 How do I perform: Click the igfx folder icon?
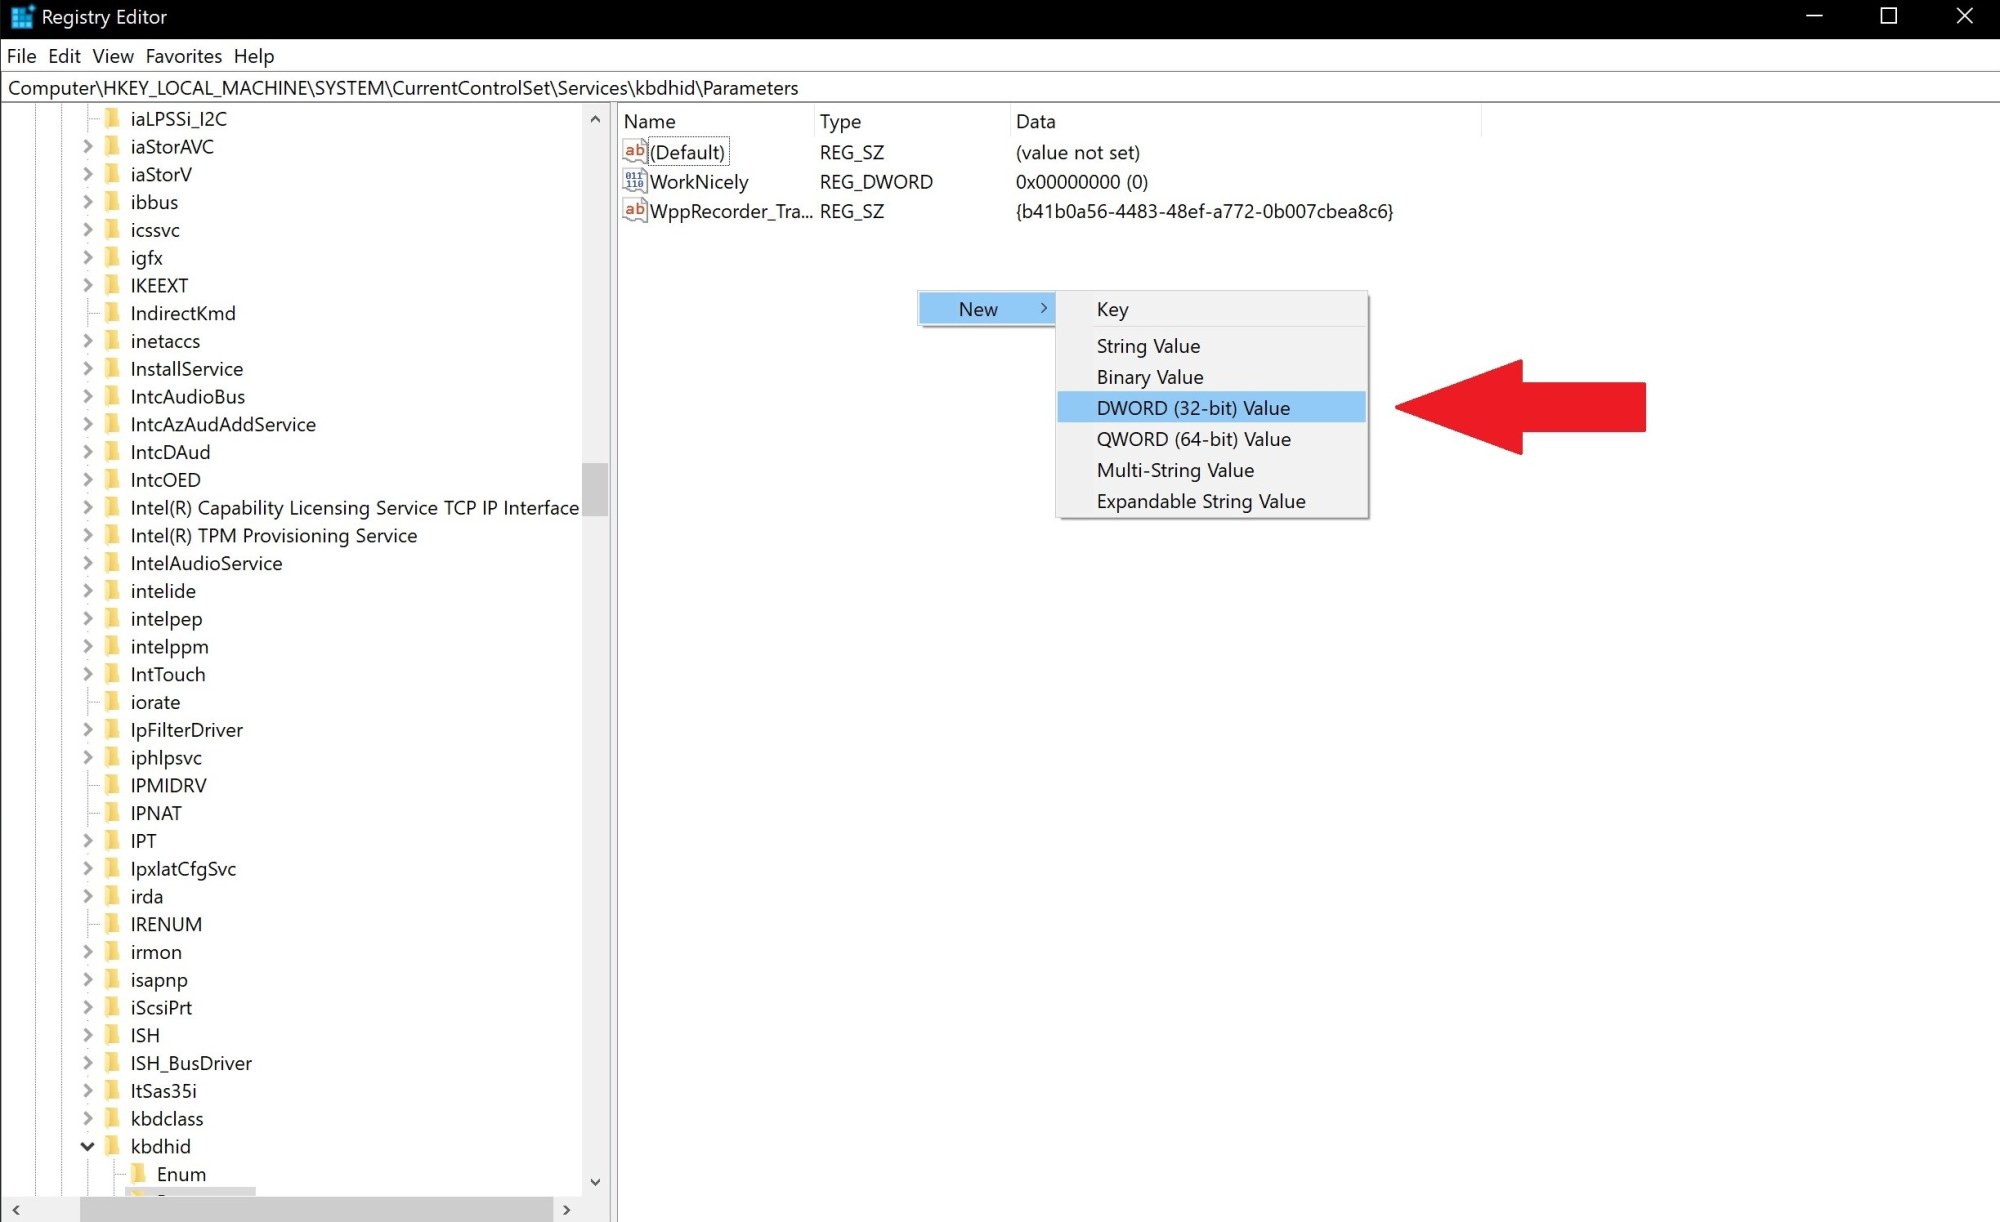coord(113,257)
